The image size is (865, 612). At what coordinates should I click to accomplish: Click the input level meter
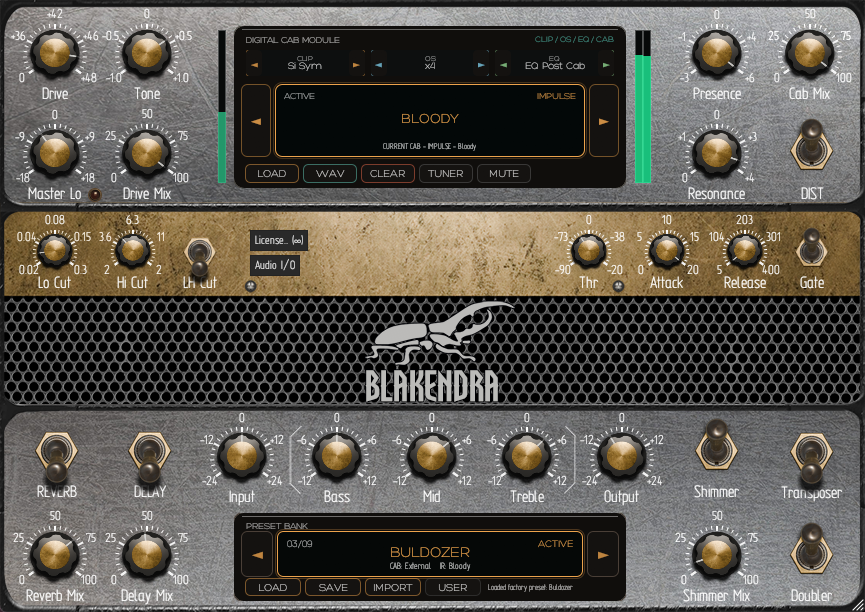(222, 107)
